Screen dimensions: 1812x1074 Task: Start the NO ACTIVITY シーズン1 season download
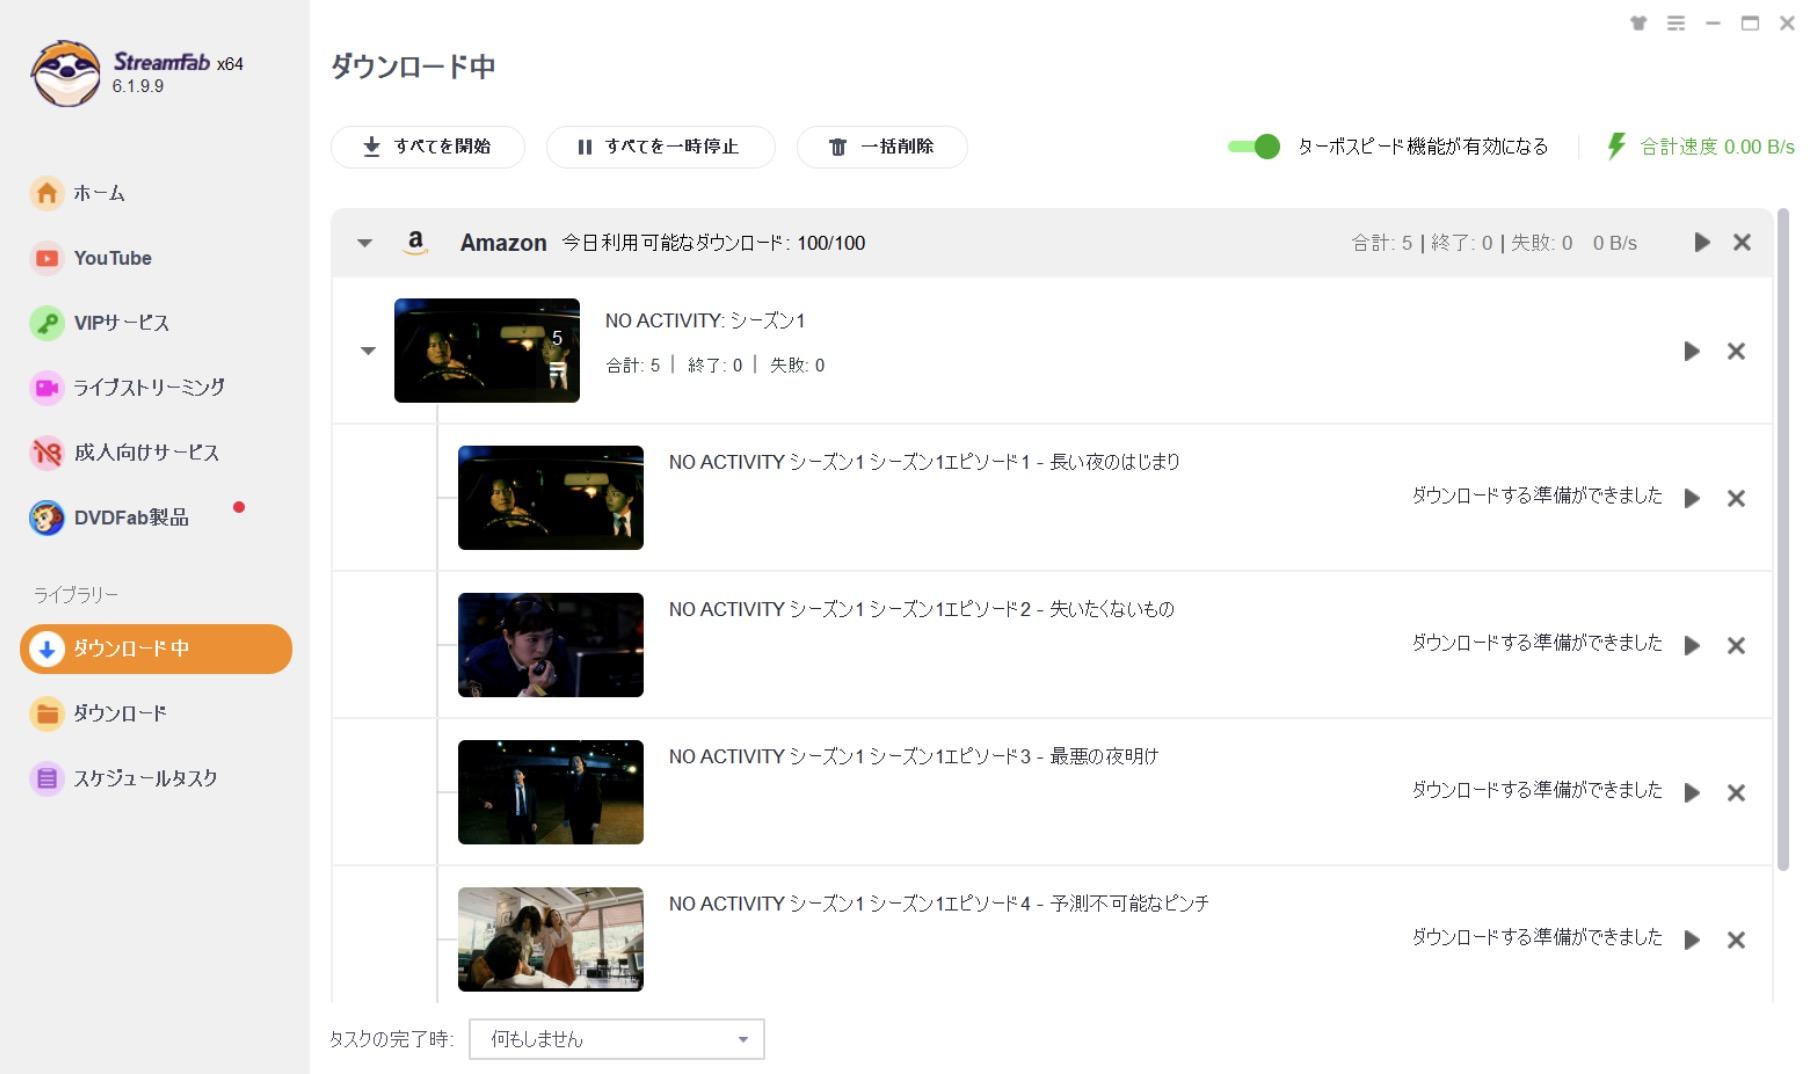point(1692,351)
